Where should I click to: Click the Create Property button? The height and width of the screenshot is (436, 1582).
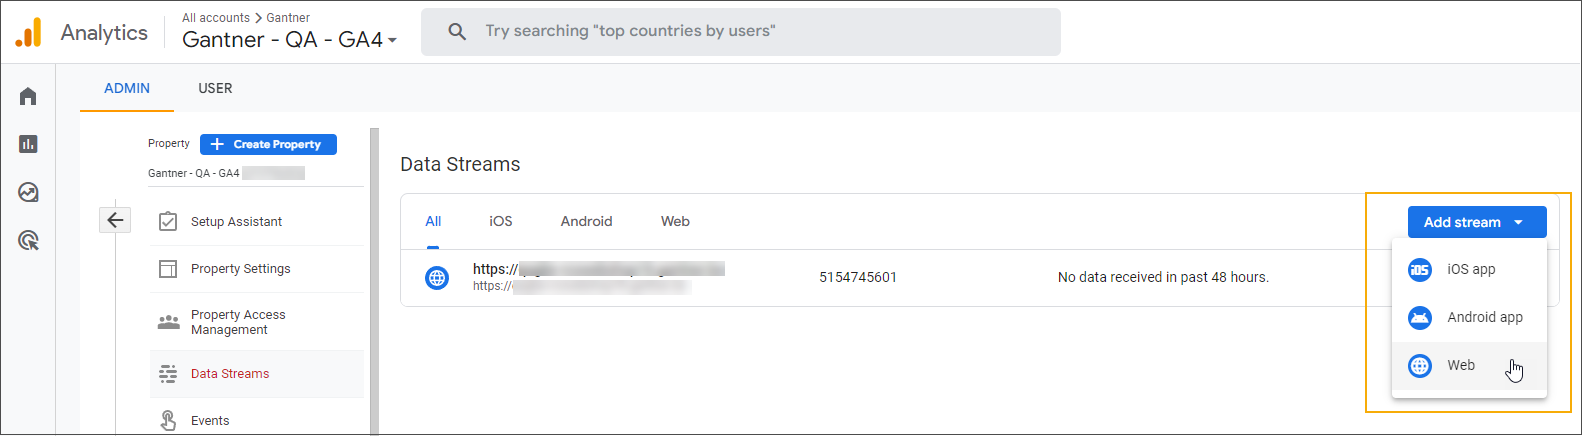pos(268,144)
